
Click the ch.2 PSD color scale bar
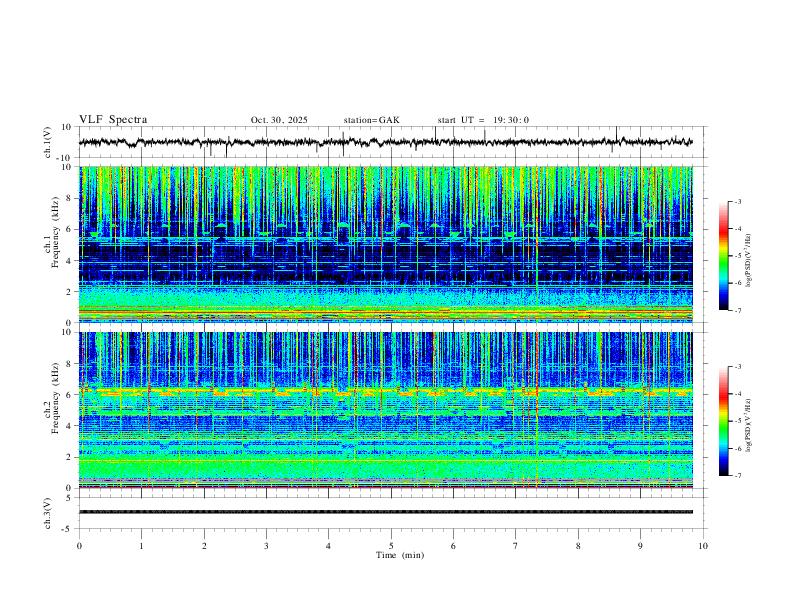(723, 421)
